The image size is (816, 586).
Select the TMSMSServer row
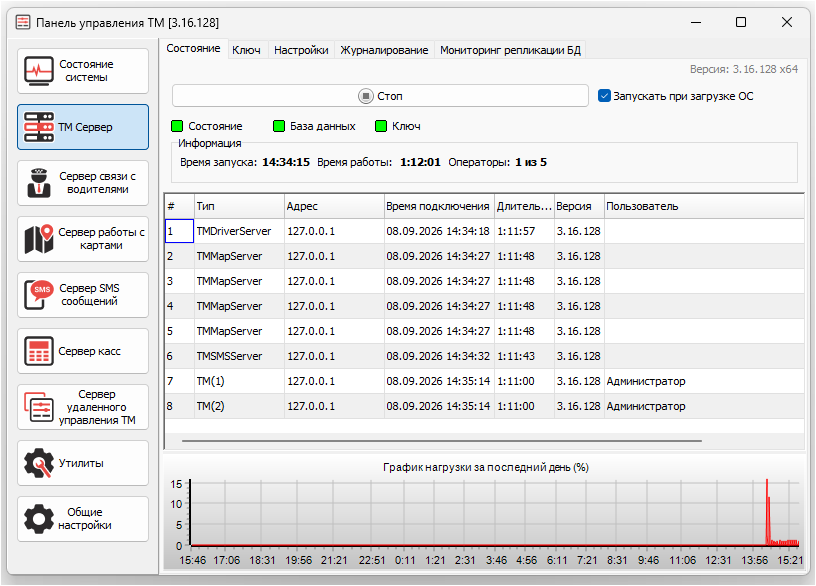pyautogui.click(x=484, y=356)
